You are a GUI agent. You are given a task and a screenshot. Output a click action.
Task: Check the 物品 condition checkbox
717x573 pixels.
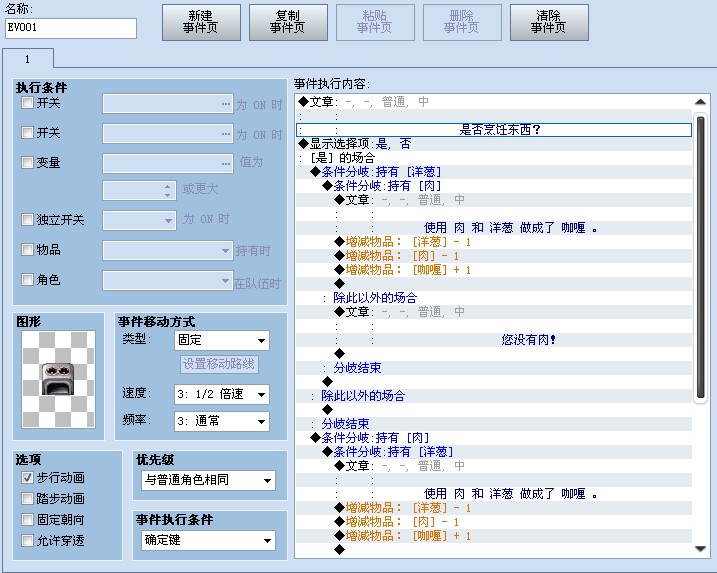click(27, 250)
